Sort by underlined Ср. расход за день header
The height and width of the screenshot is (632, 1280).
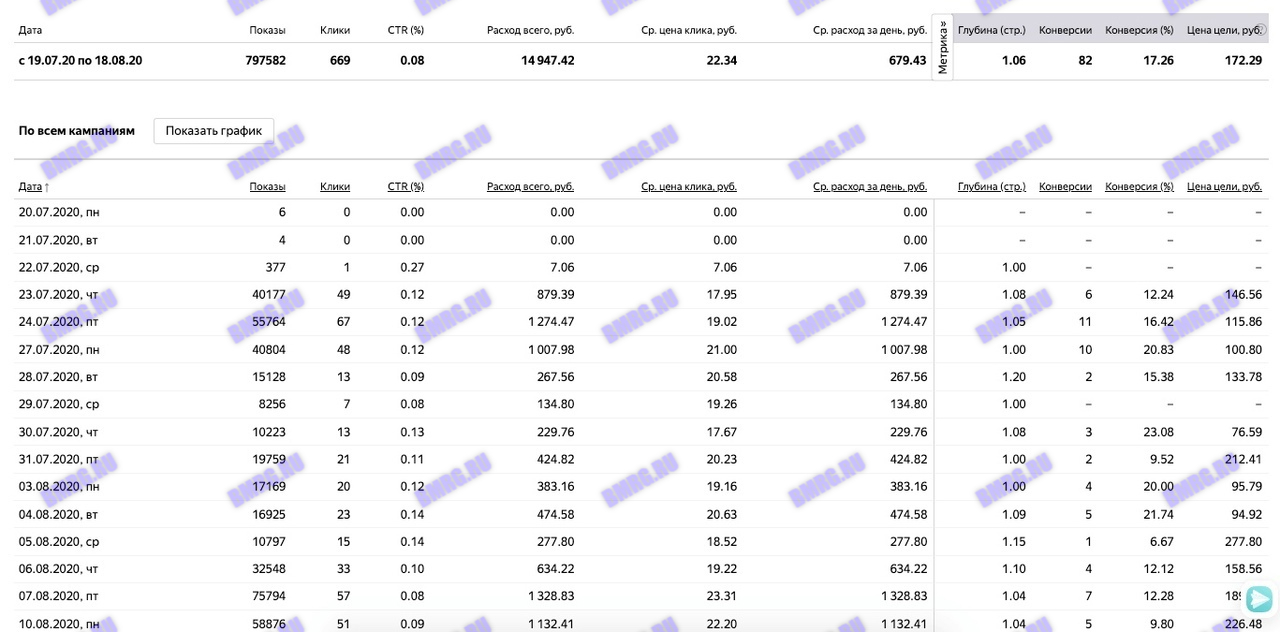(x=870, y=186)
